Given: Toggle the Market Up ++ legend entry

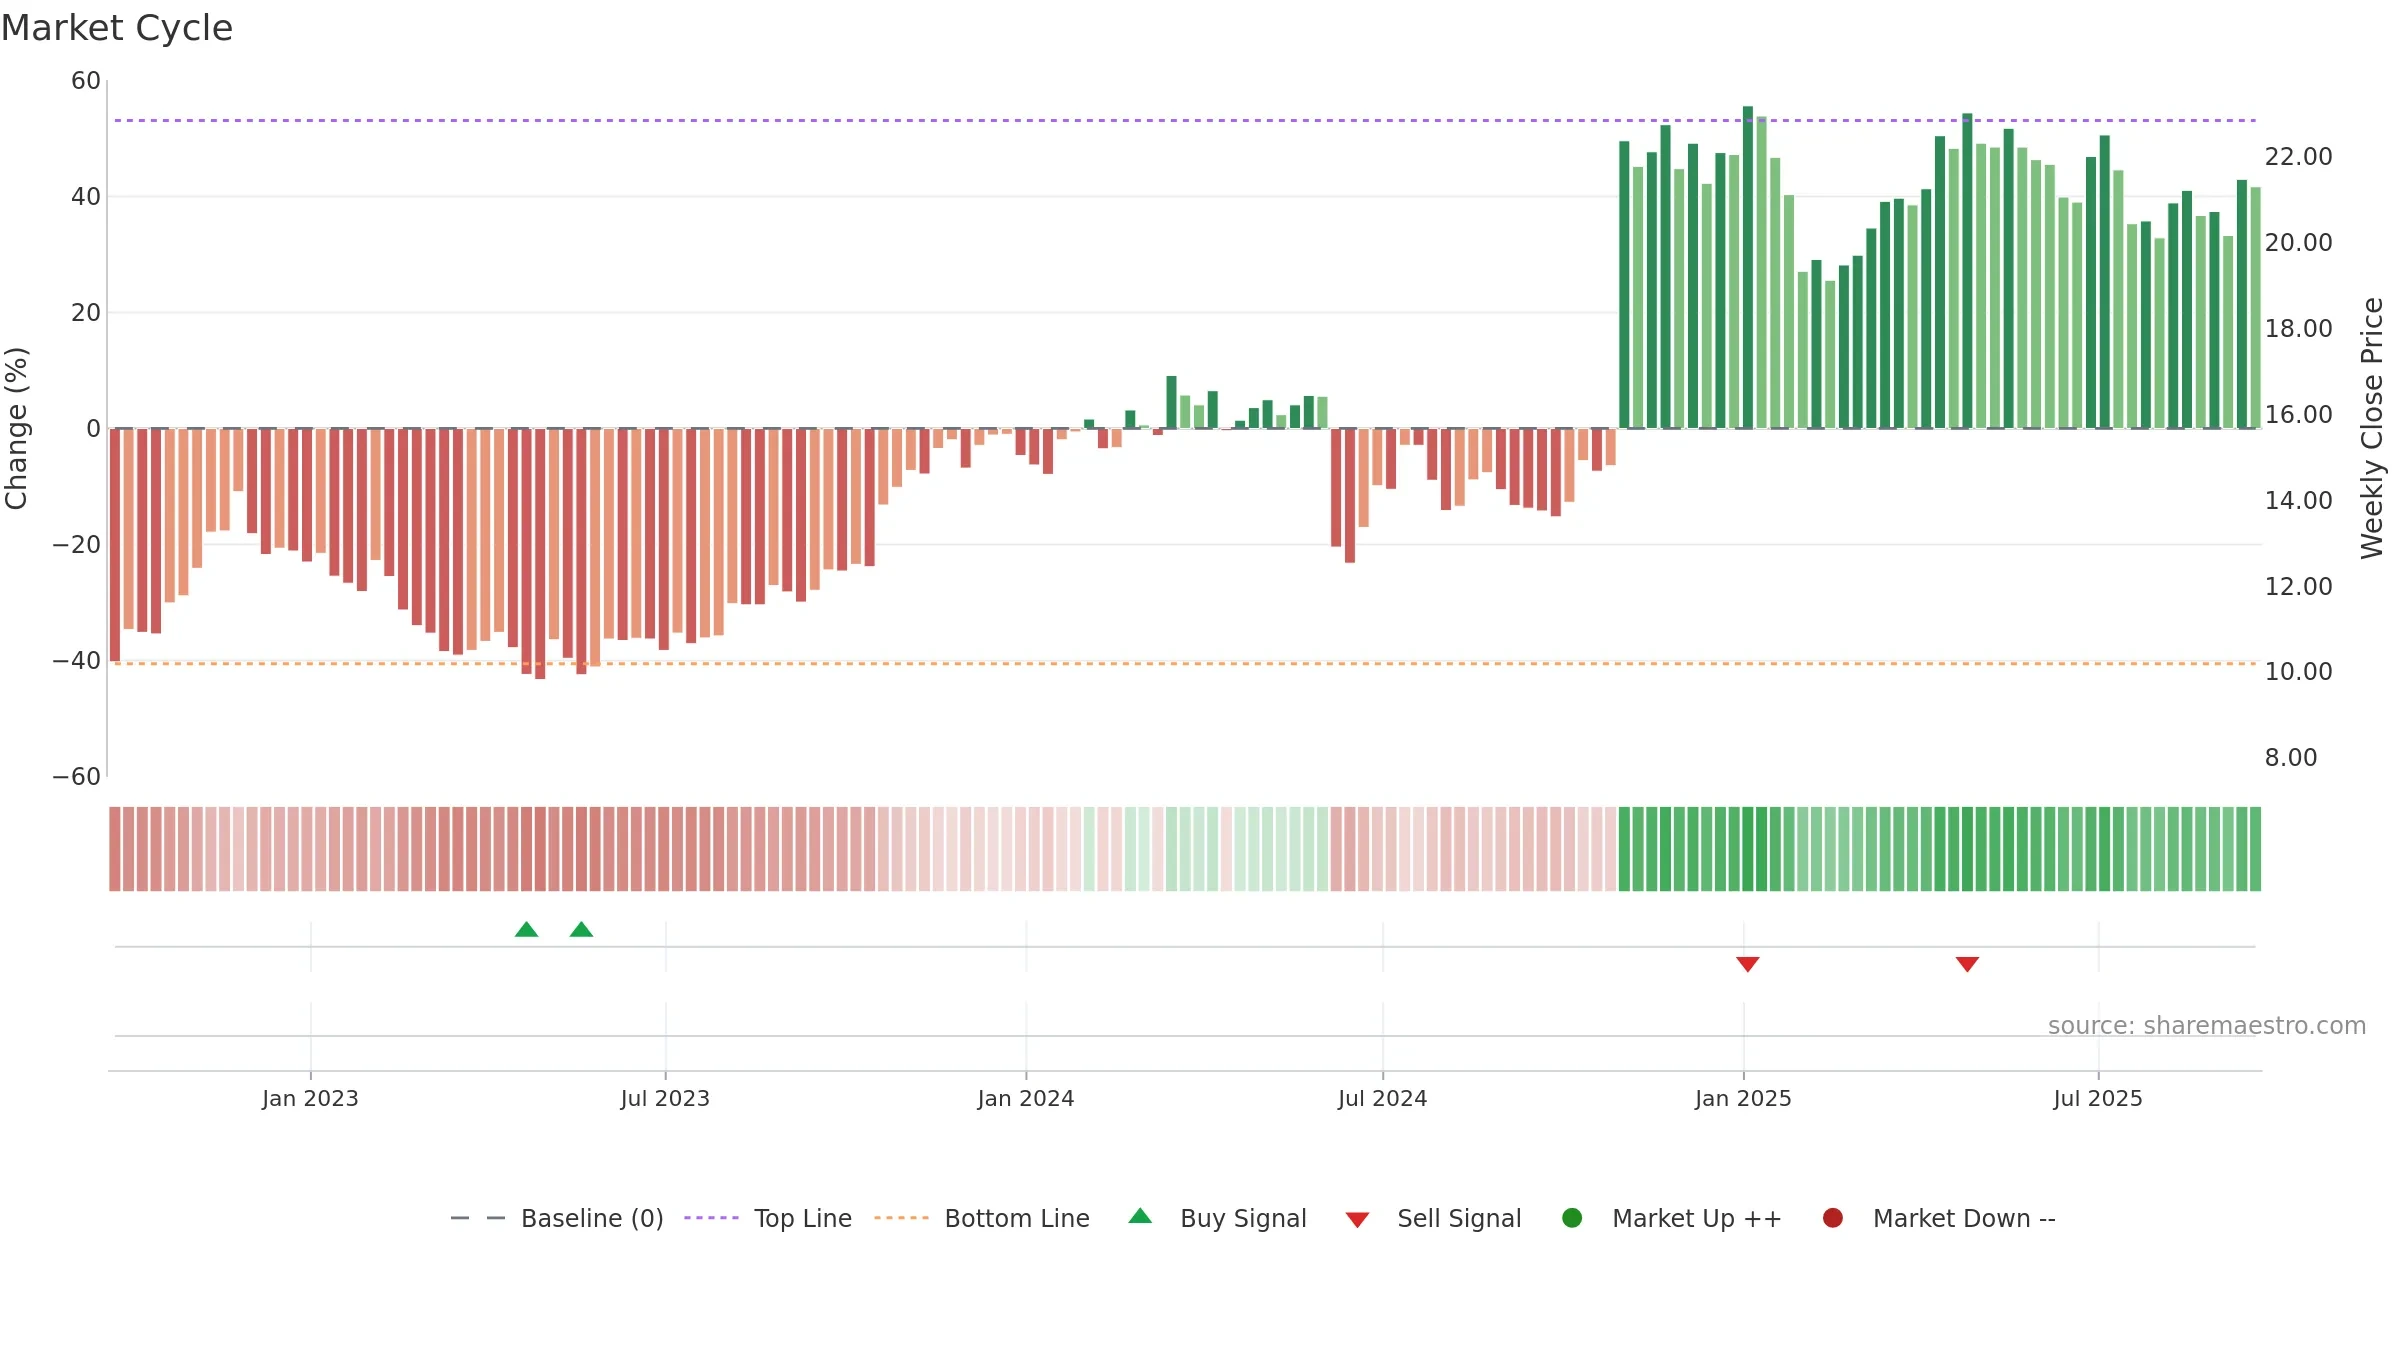Looking at the screenshot, I should point(1672,1218).
